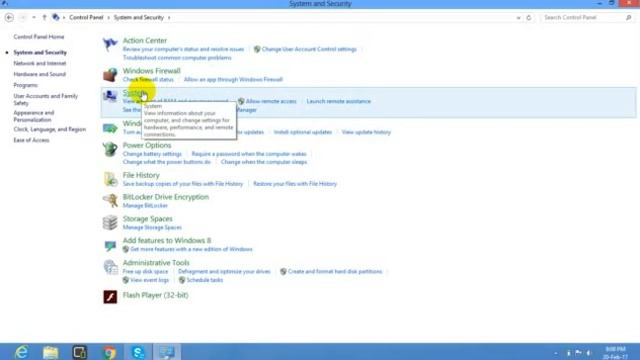The image size is (640, 360).
Task: Open the Windows Firewall heading
Action: (x=151, y=71)
